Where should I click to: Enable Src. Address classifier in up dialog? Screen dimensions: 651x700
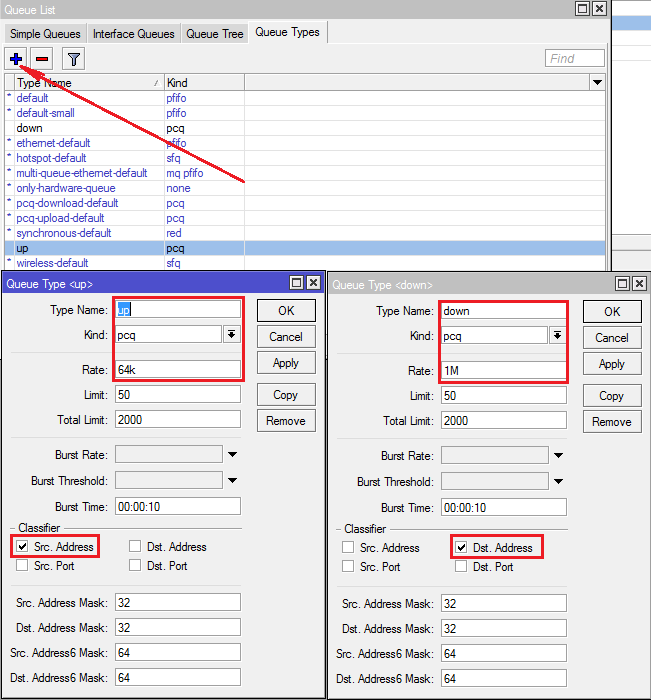pyautogui.click(x=22, y=547)
